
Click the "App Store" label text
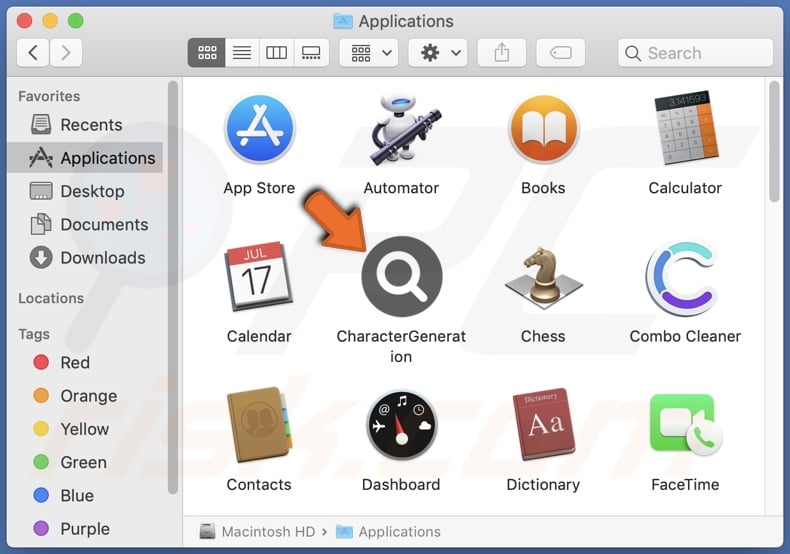(259, 188)
